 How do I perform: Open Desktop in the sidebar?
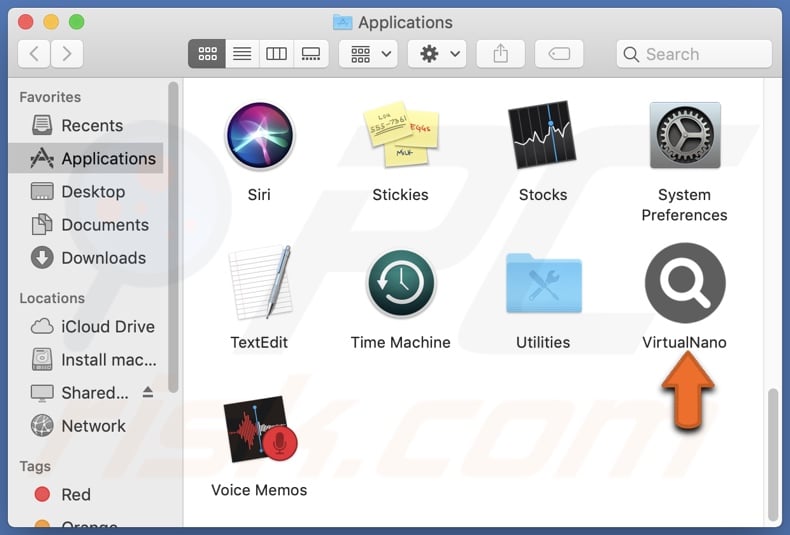pyautogui.click(x=86, y=192)
